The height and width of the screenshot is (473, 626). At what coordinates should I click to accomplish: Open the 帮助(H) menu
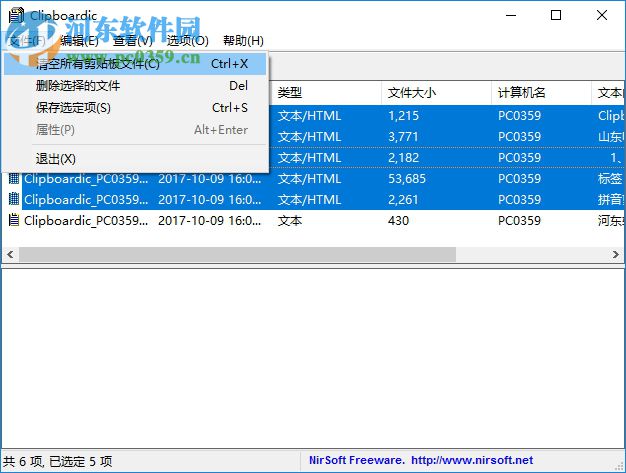point(243,40)
